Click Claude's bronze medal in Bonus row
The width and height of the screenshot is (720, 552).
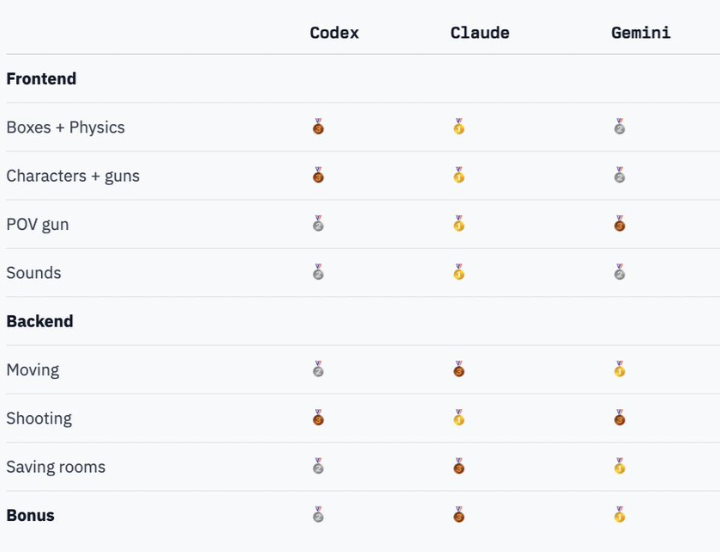[459, 515]
